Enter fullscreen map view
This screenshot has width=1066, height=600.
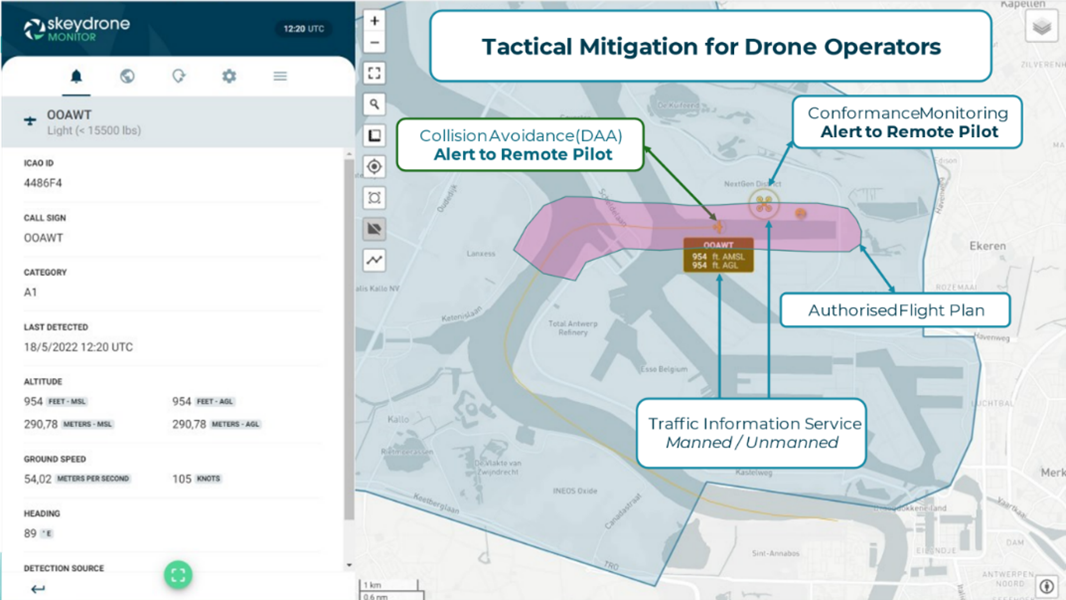point(374,72)
